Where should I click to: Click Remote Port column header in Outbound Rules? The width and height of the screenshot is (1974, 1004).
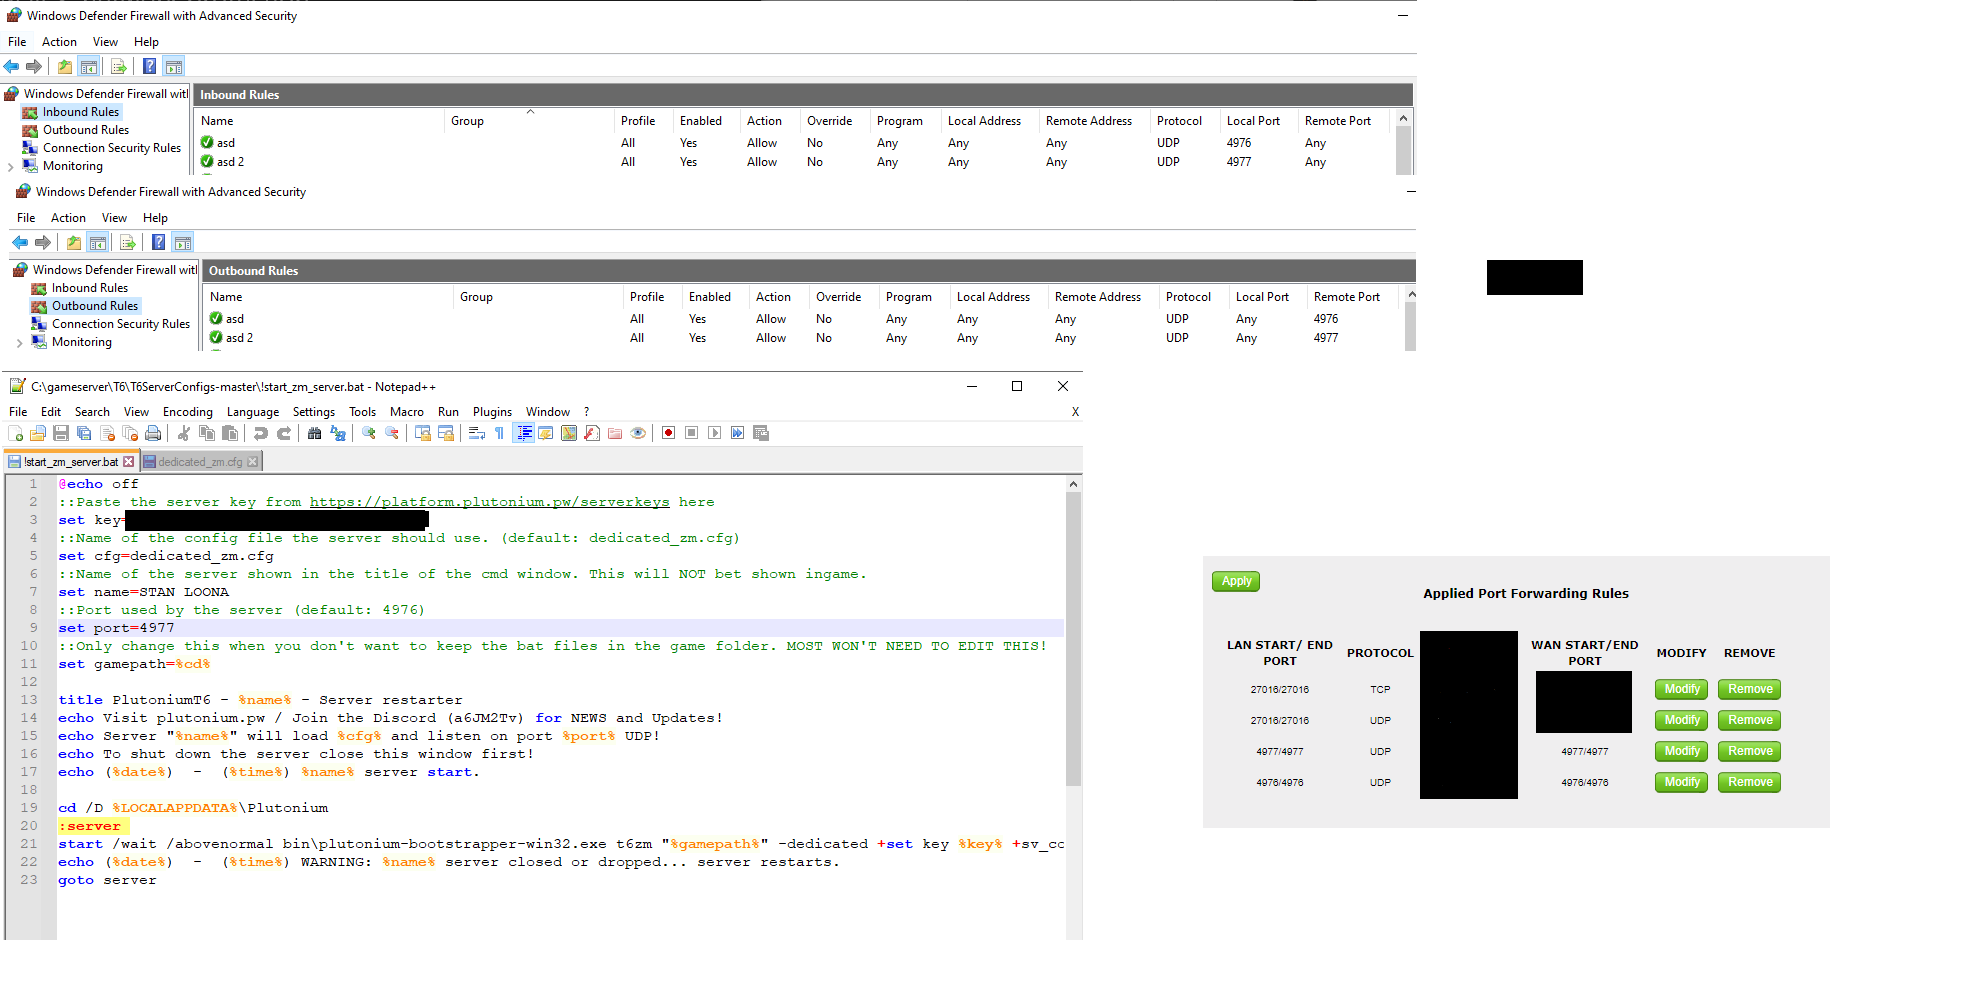click(1346, 297)
